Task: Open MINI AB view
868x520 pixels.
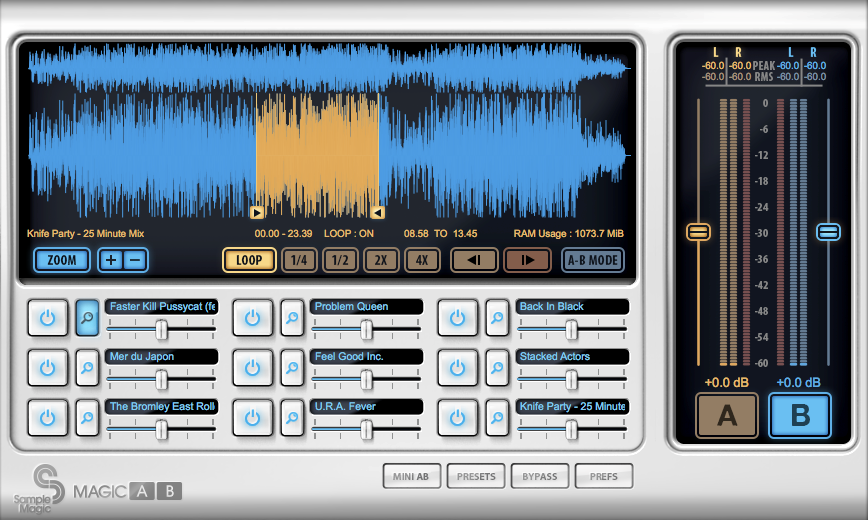Action: click(411, 476)
